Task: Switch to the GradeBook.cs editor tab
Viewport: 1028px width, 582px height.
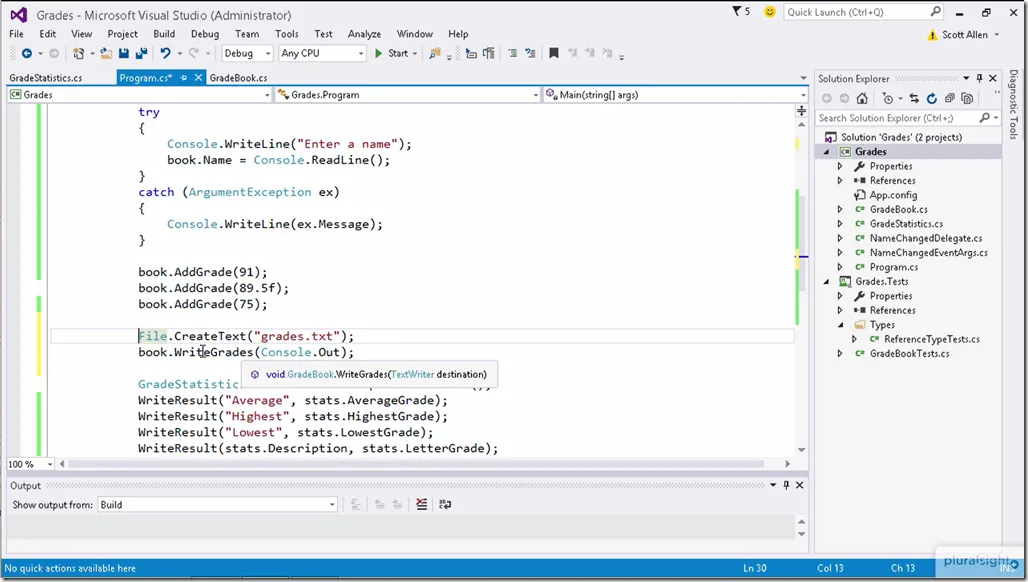Action: 239,78
